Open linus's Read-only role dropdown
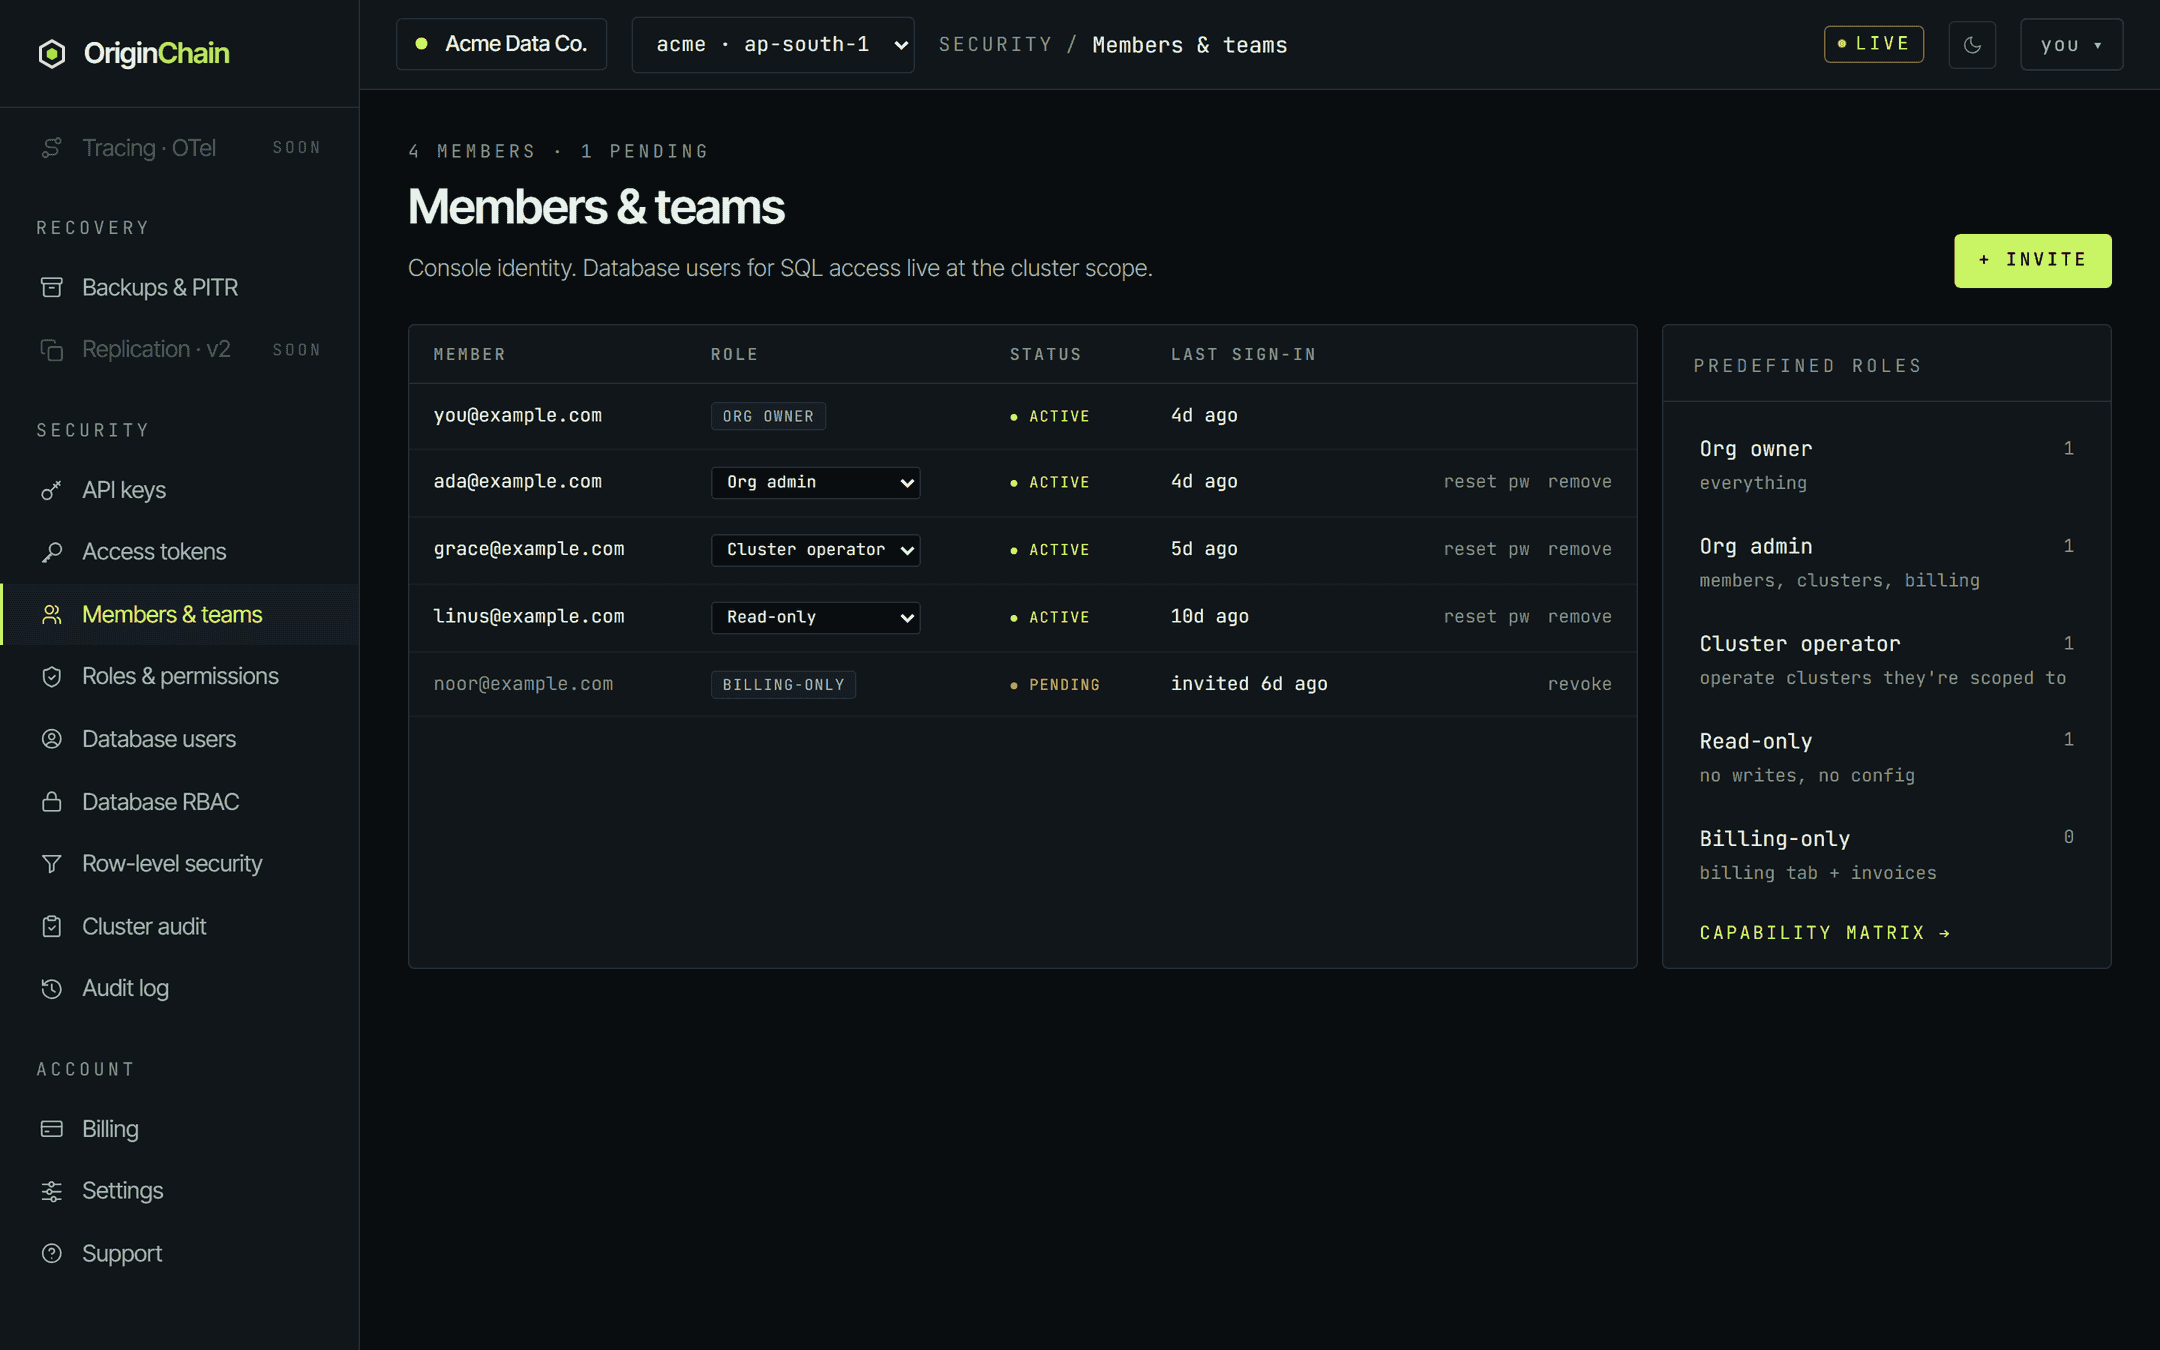Viewport: 2160px width, 1350px height. tap(815, 617)
